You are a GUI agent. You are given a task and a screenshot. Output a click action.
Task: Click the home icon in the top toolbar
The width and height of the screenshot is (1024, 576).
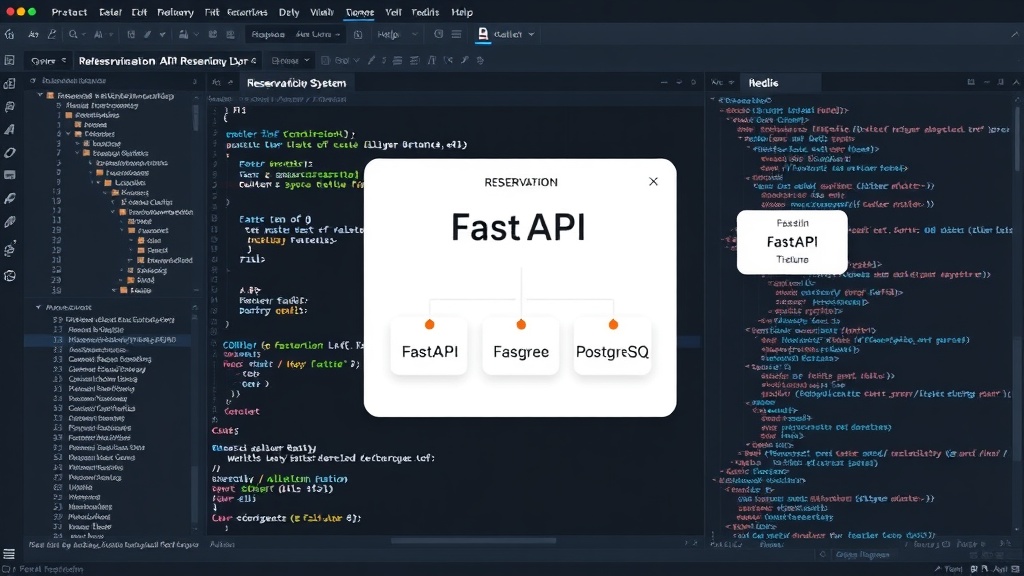(9, 34)
